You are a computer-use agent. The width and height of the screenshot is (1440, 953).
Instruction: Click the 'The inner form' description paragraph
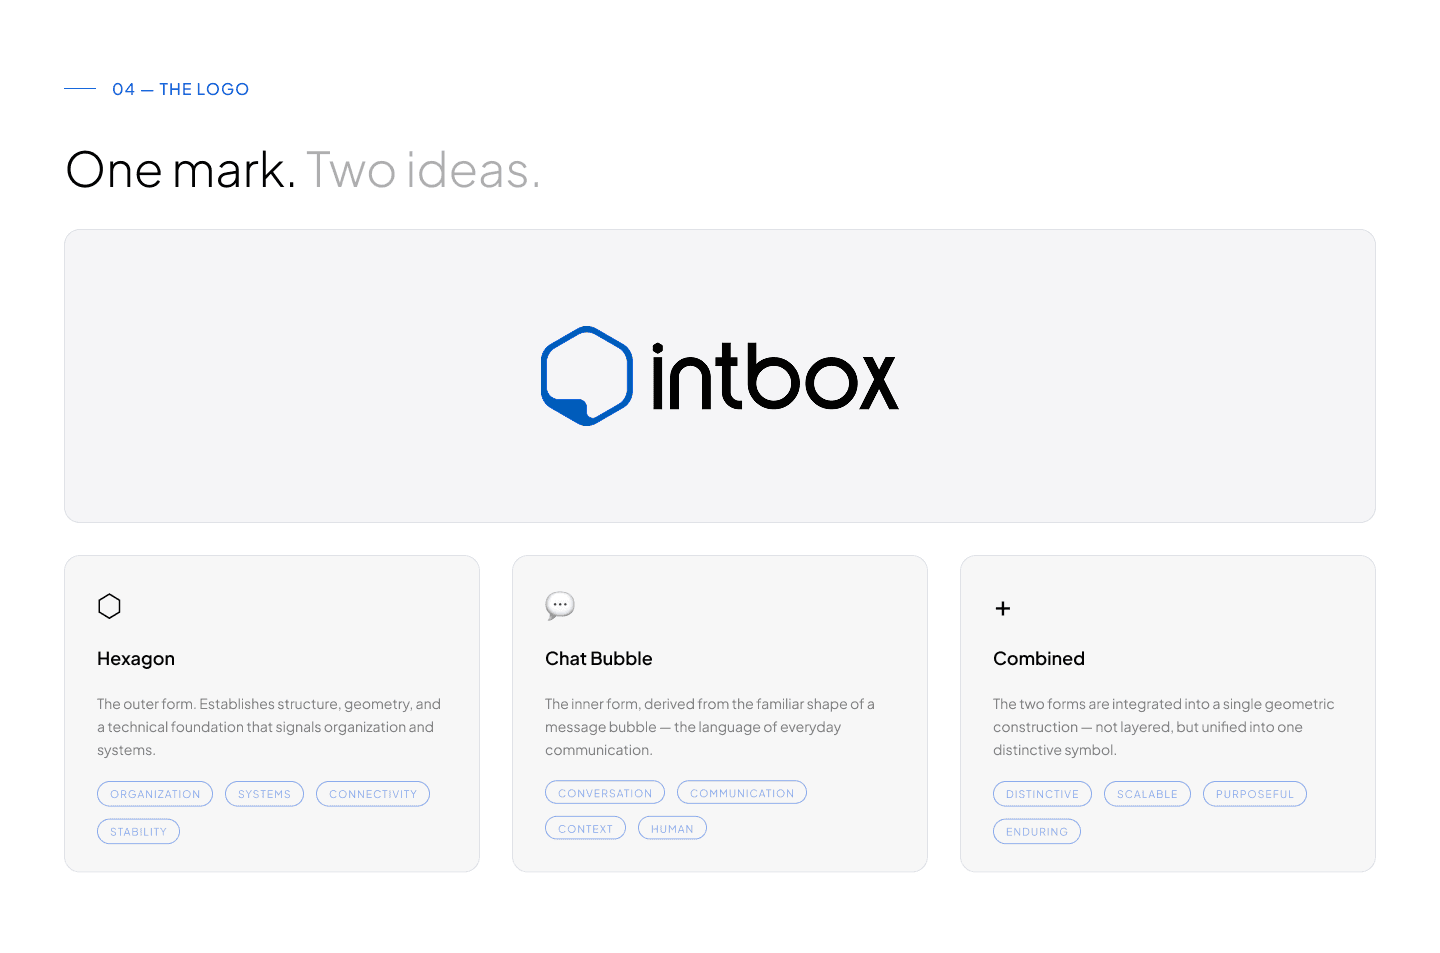[x=710, y=727]
